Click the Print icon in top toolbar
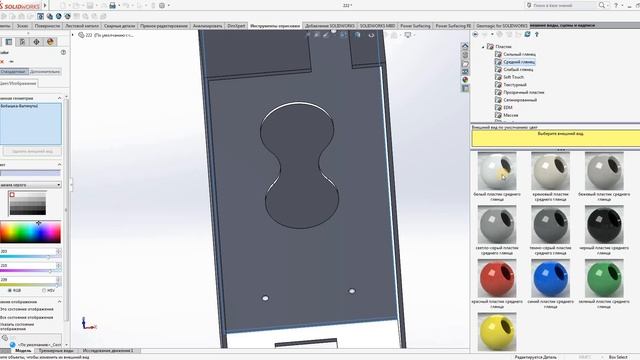640x360 pixels. pyautogui.click(x=112, y=6)
